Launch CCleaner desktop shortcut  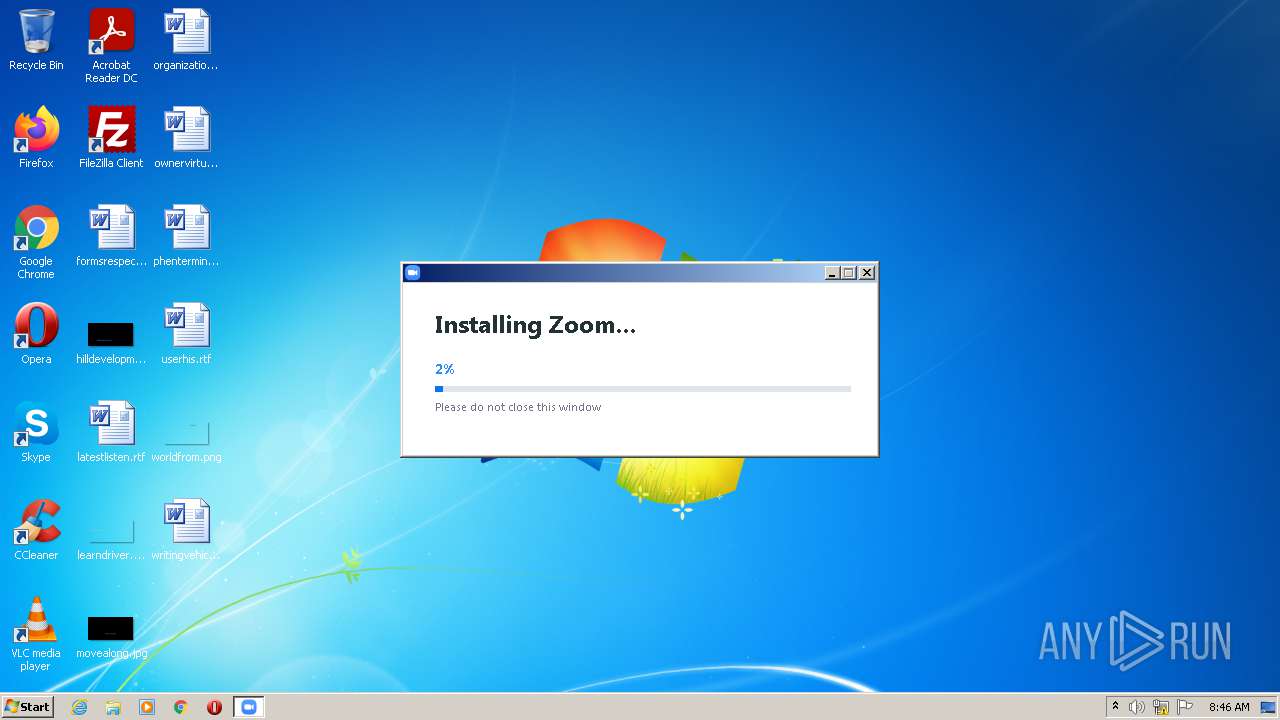tap(36, 530)
